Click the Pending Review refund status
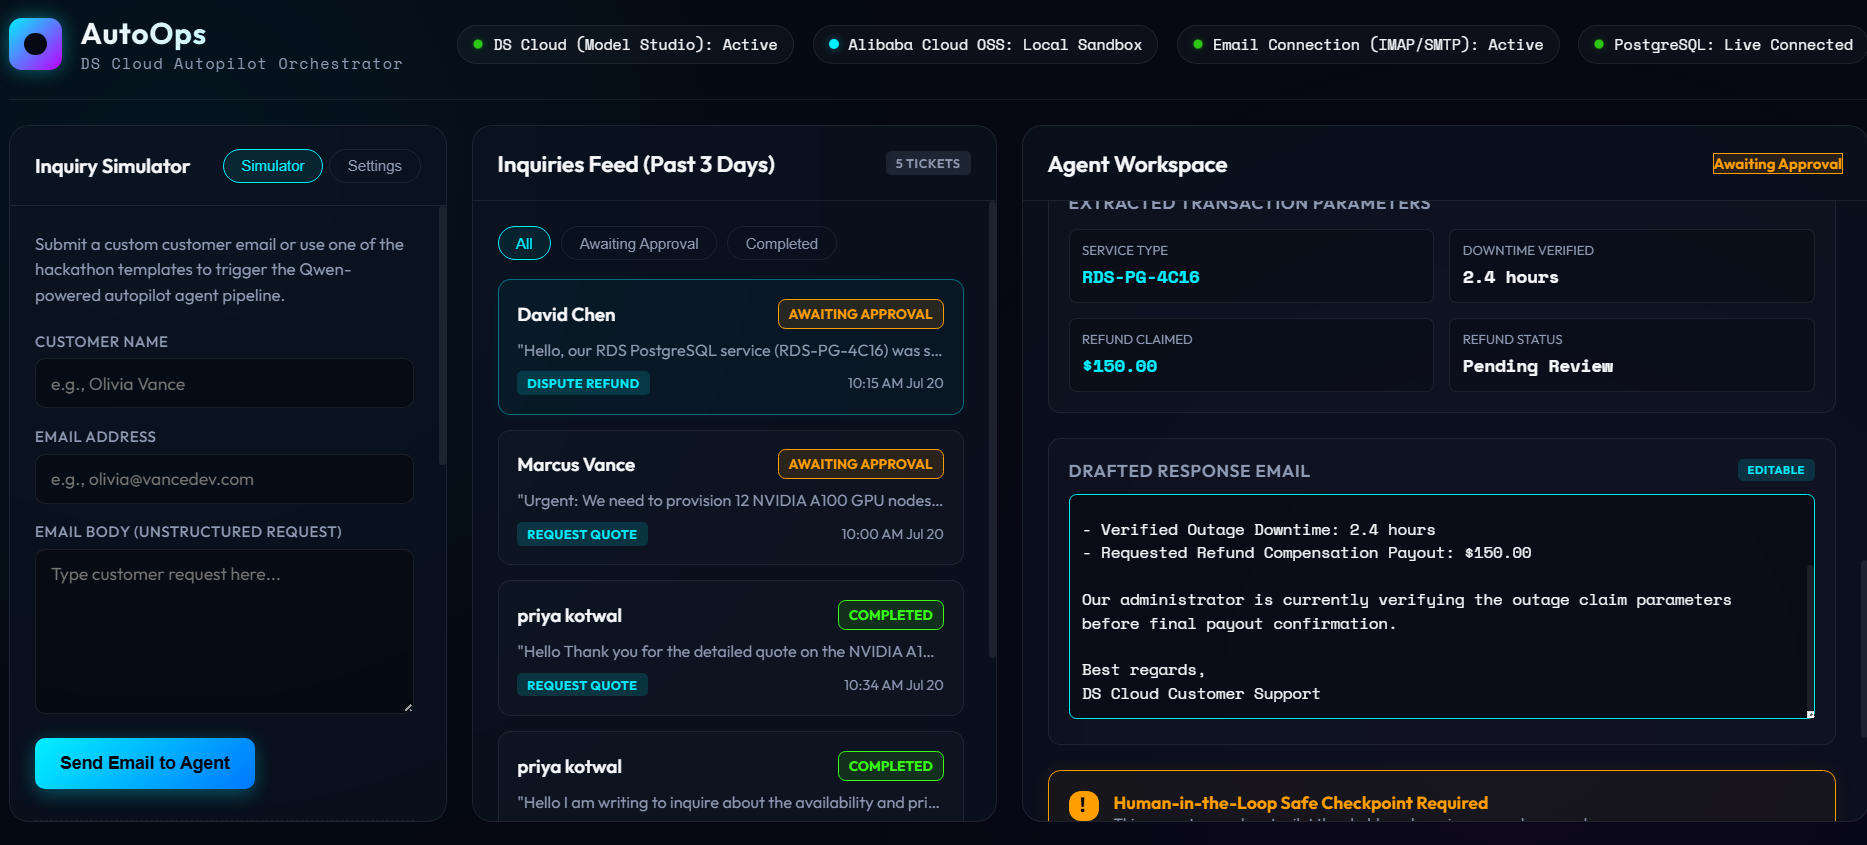Viewport: 1867px width, 845px height. [1537, 366]
